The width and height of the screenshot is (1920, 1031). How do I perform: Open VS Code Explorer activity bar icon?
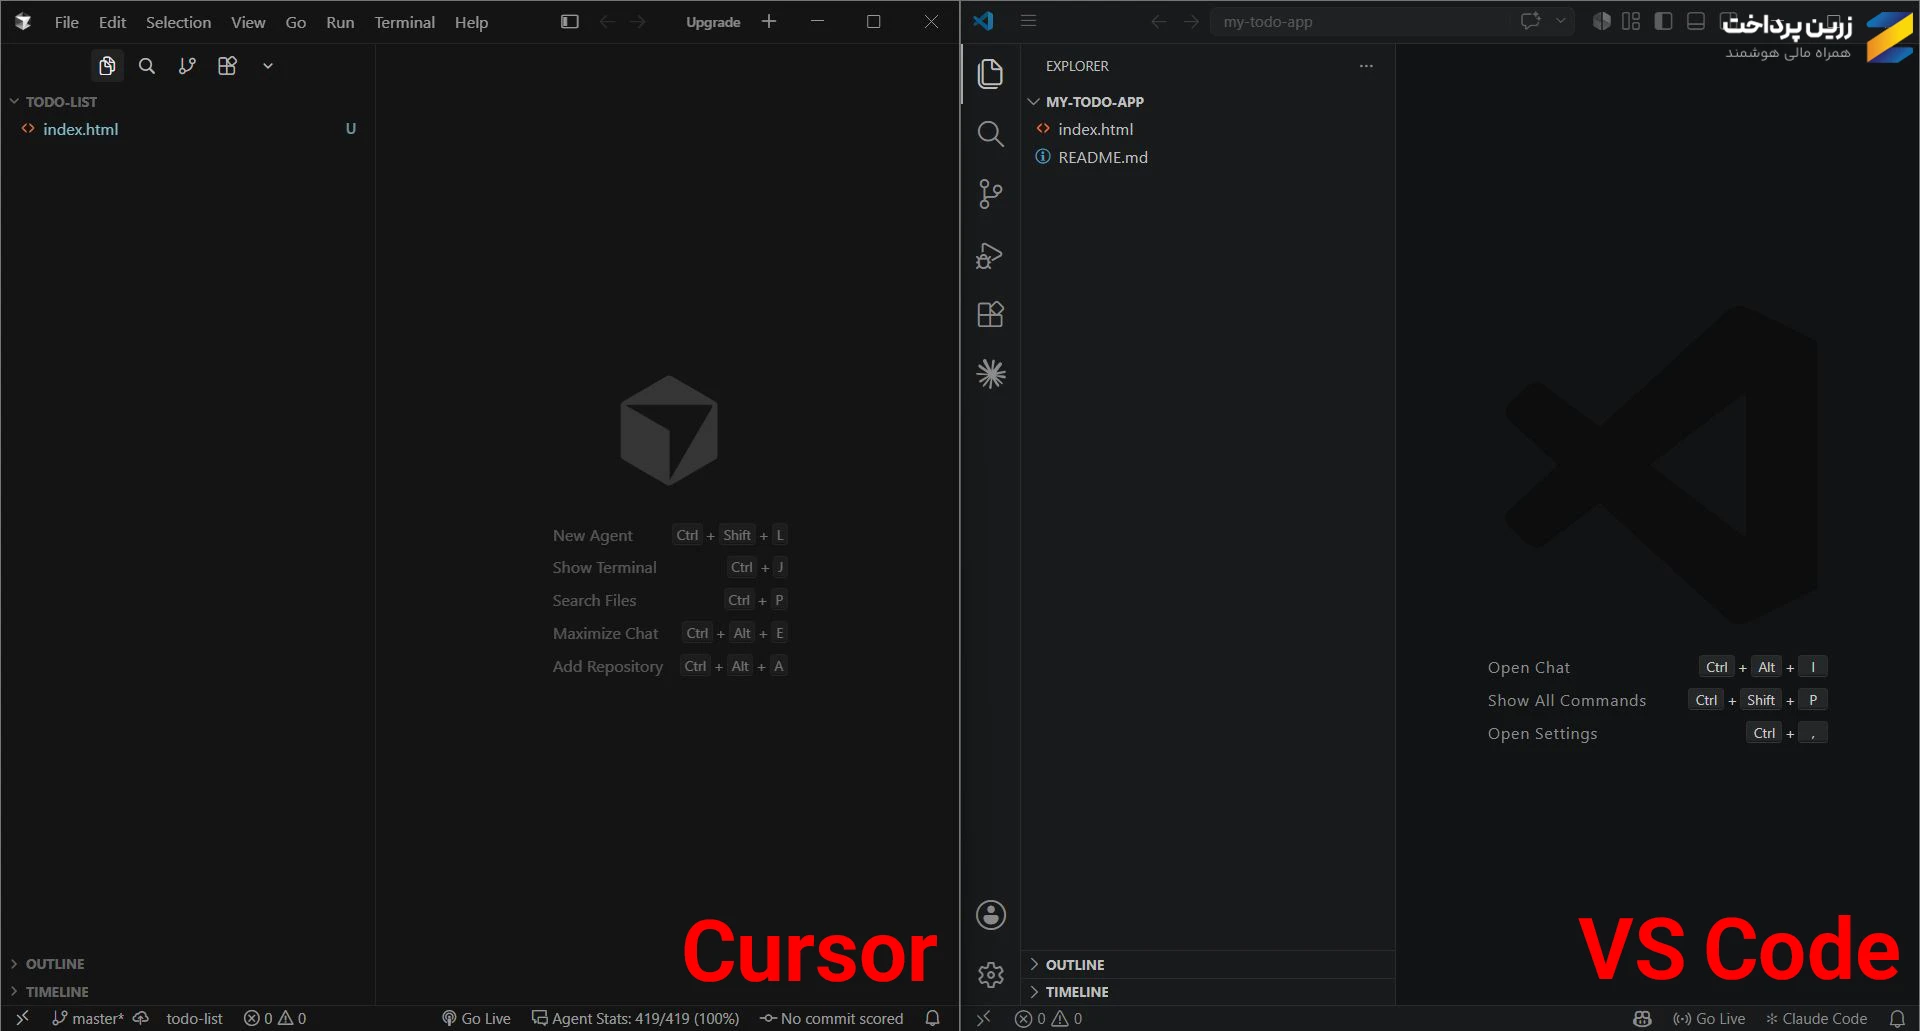pos(990,74)
